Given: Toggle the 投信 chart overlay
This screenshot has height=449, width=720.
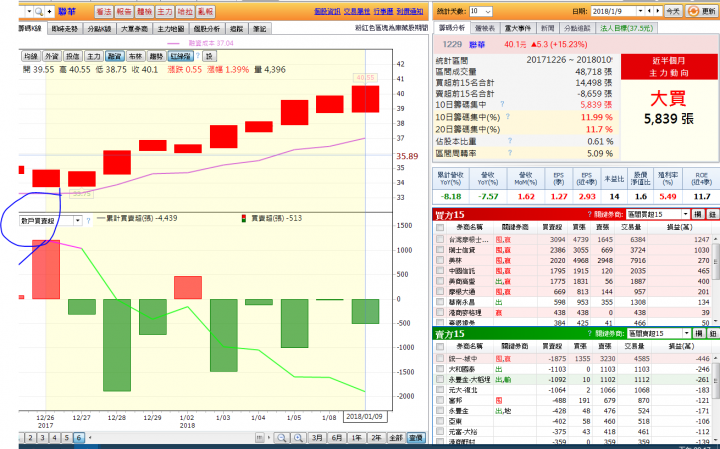Looking at the screenshot, I should click(73, 56).
